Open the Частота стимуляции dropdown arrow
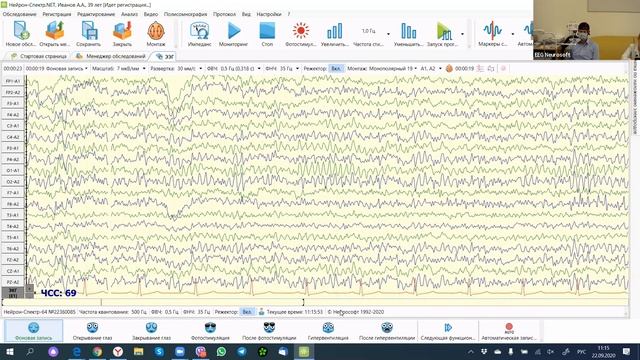 388,34
